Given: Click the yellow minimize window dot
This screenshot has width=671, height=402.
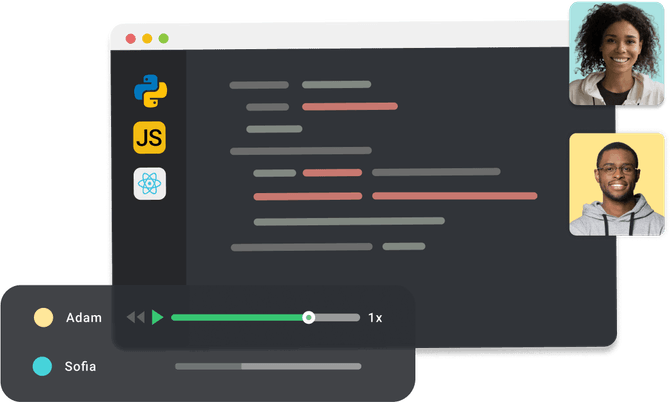Looking at the screenshot, I should point(147,39).
